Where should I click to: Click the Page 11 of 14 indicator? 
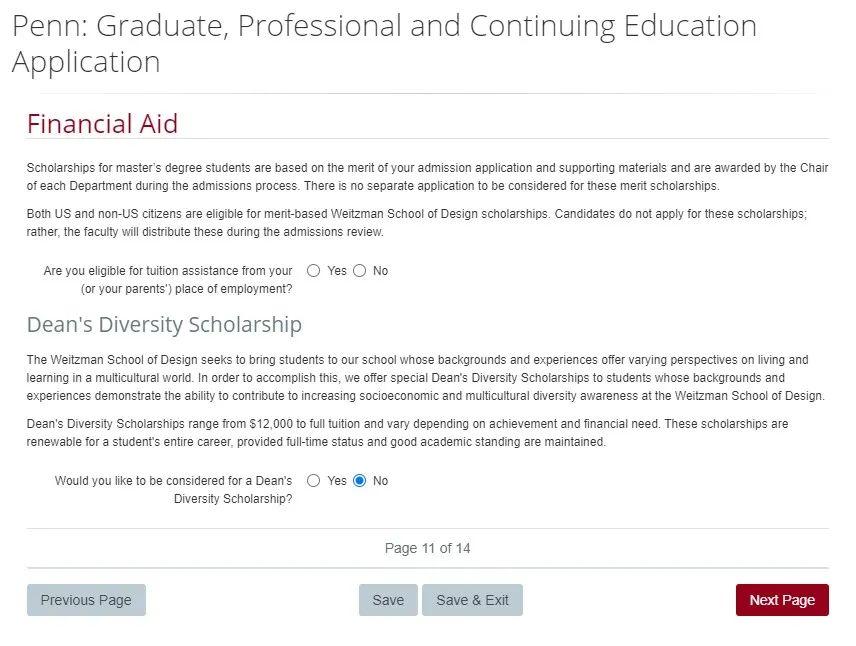pos(427,548)
